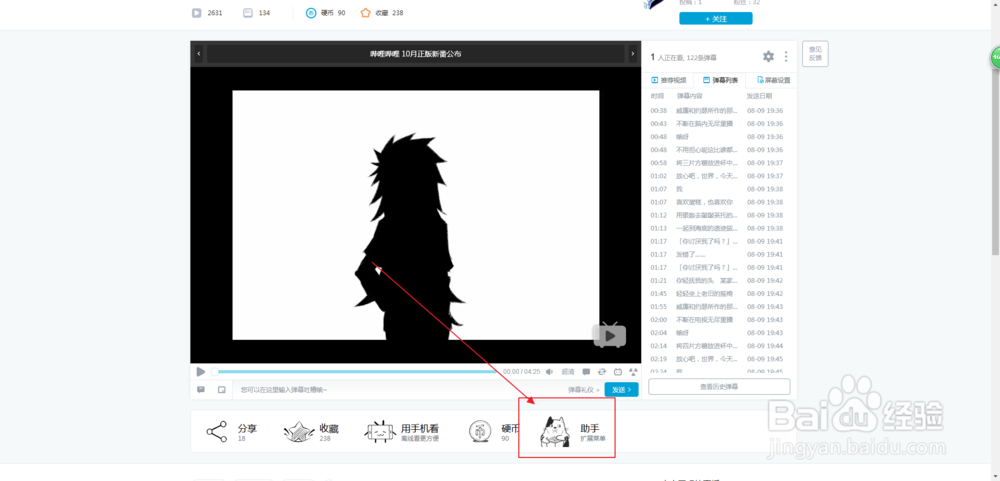Screen dimensions: 1000x481
Task: Click the green circular badge at right edge
Action: tap(995, 58)
